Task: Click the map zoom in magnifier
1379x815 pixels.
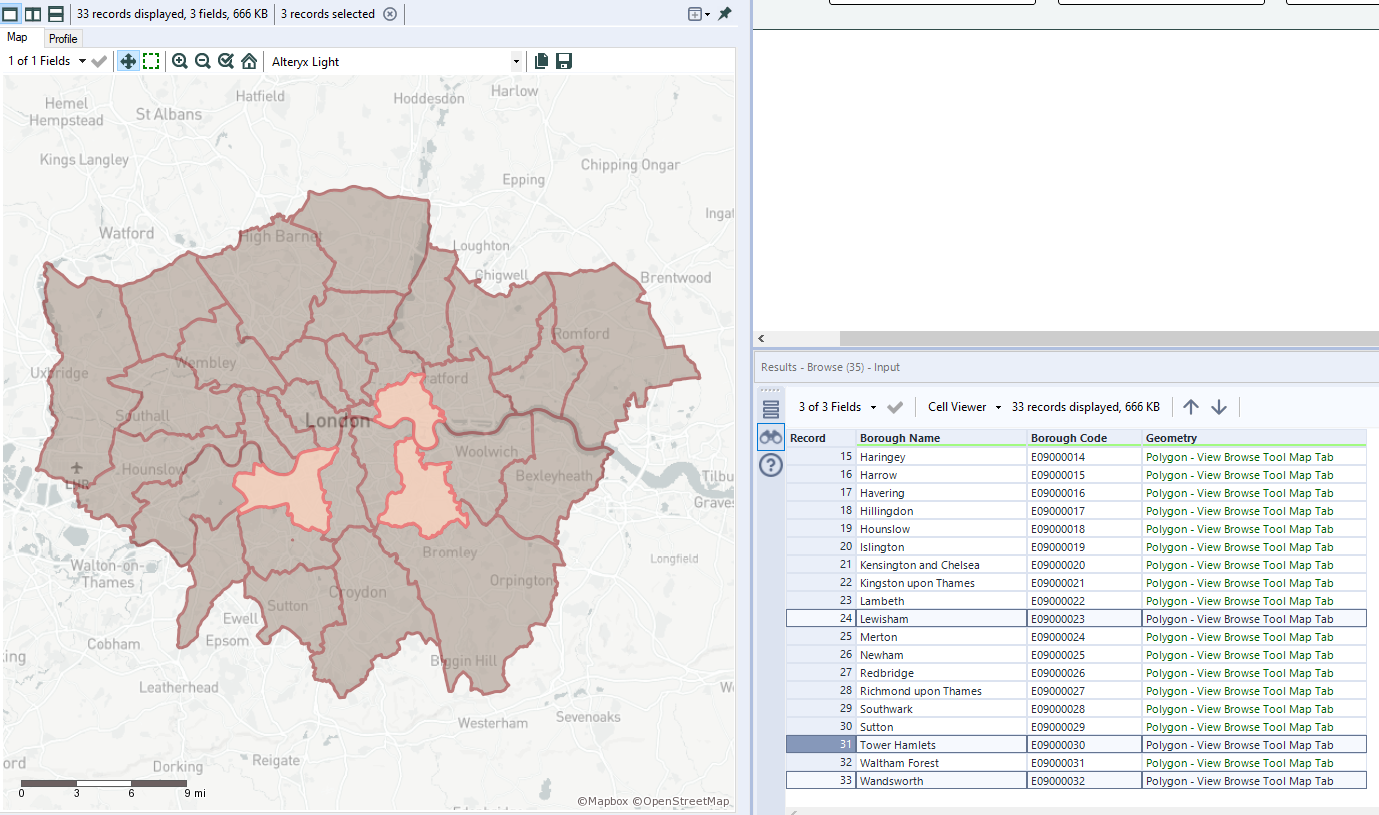Action: pyautogui.click(x=180, y=61)
